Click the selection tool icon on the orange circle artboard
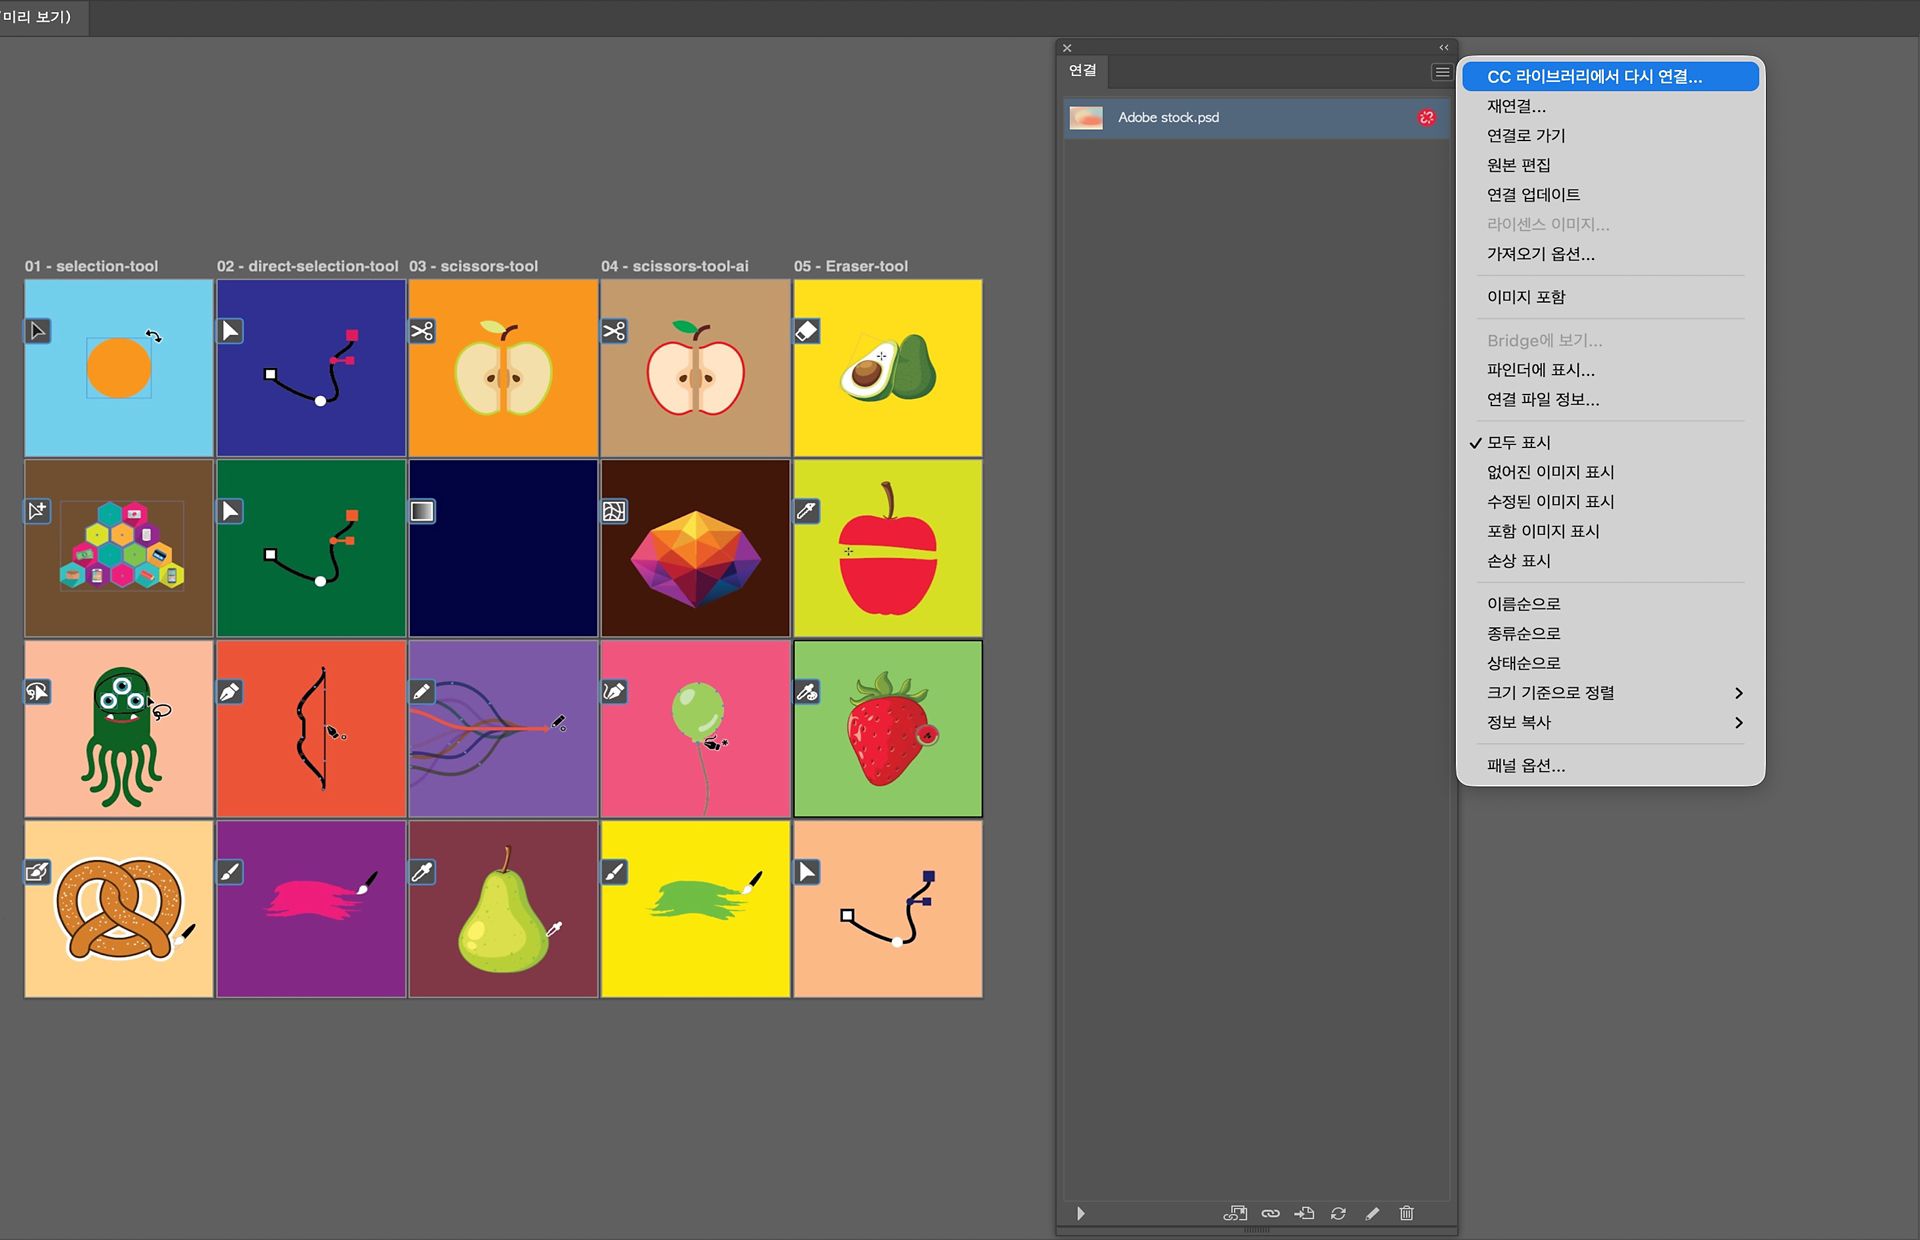 pyautogui.click(x=38, y=331)
